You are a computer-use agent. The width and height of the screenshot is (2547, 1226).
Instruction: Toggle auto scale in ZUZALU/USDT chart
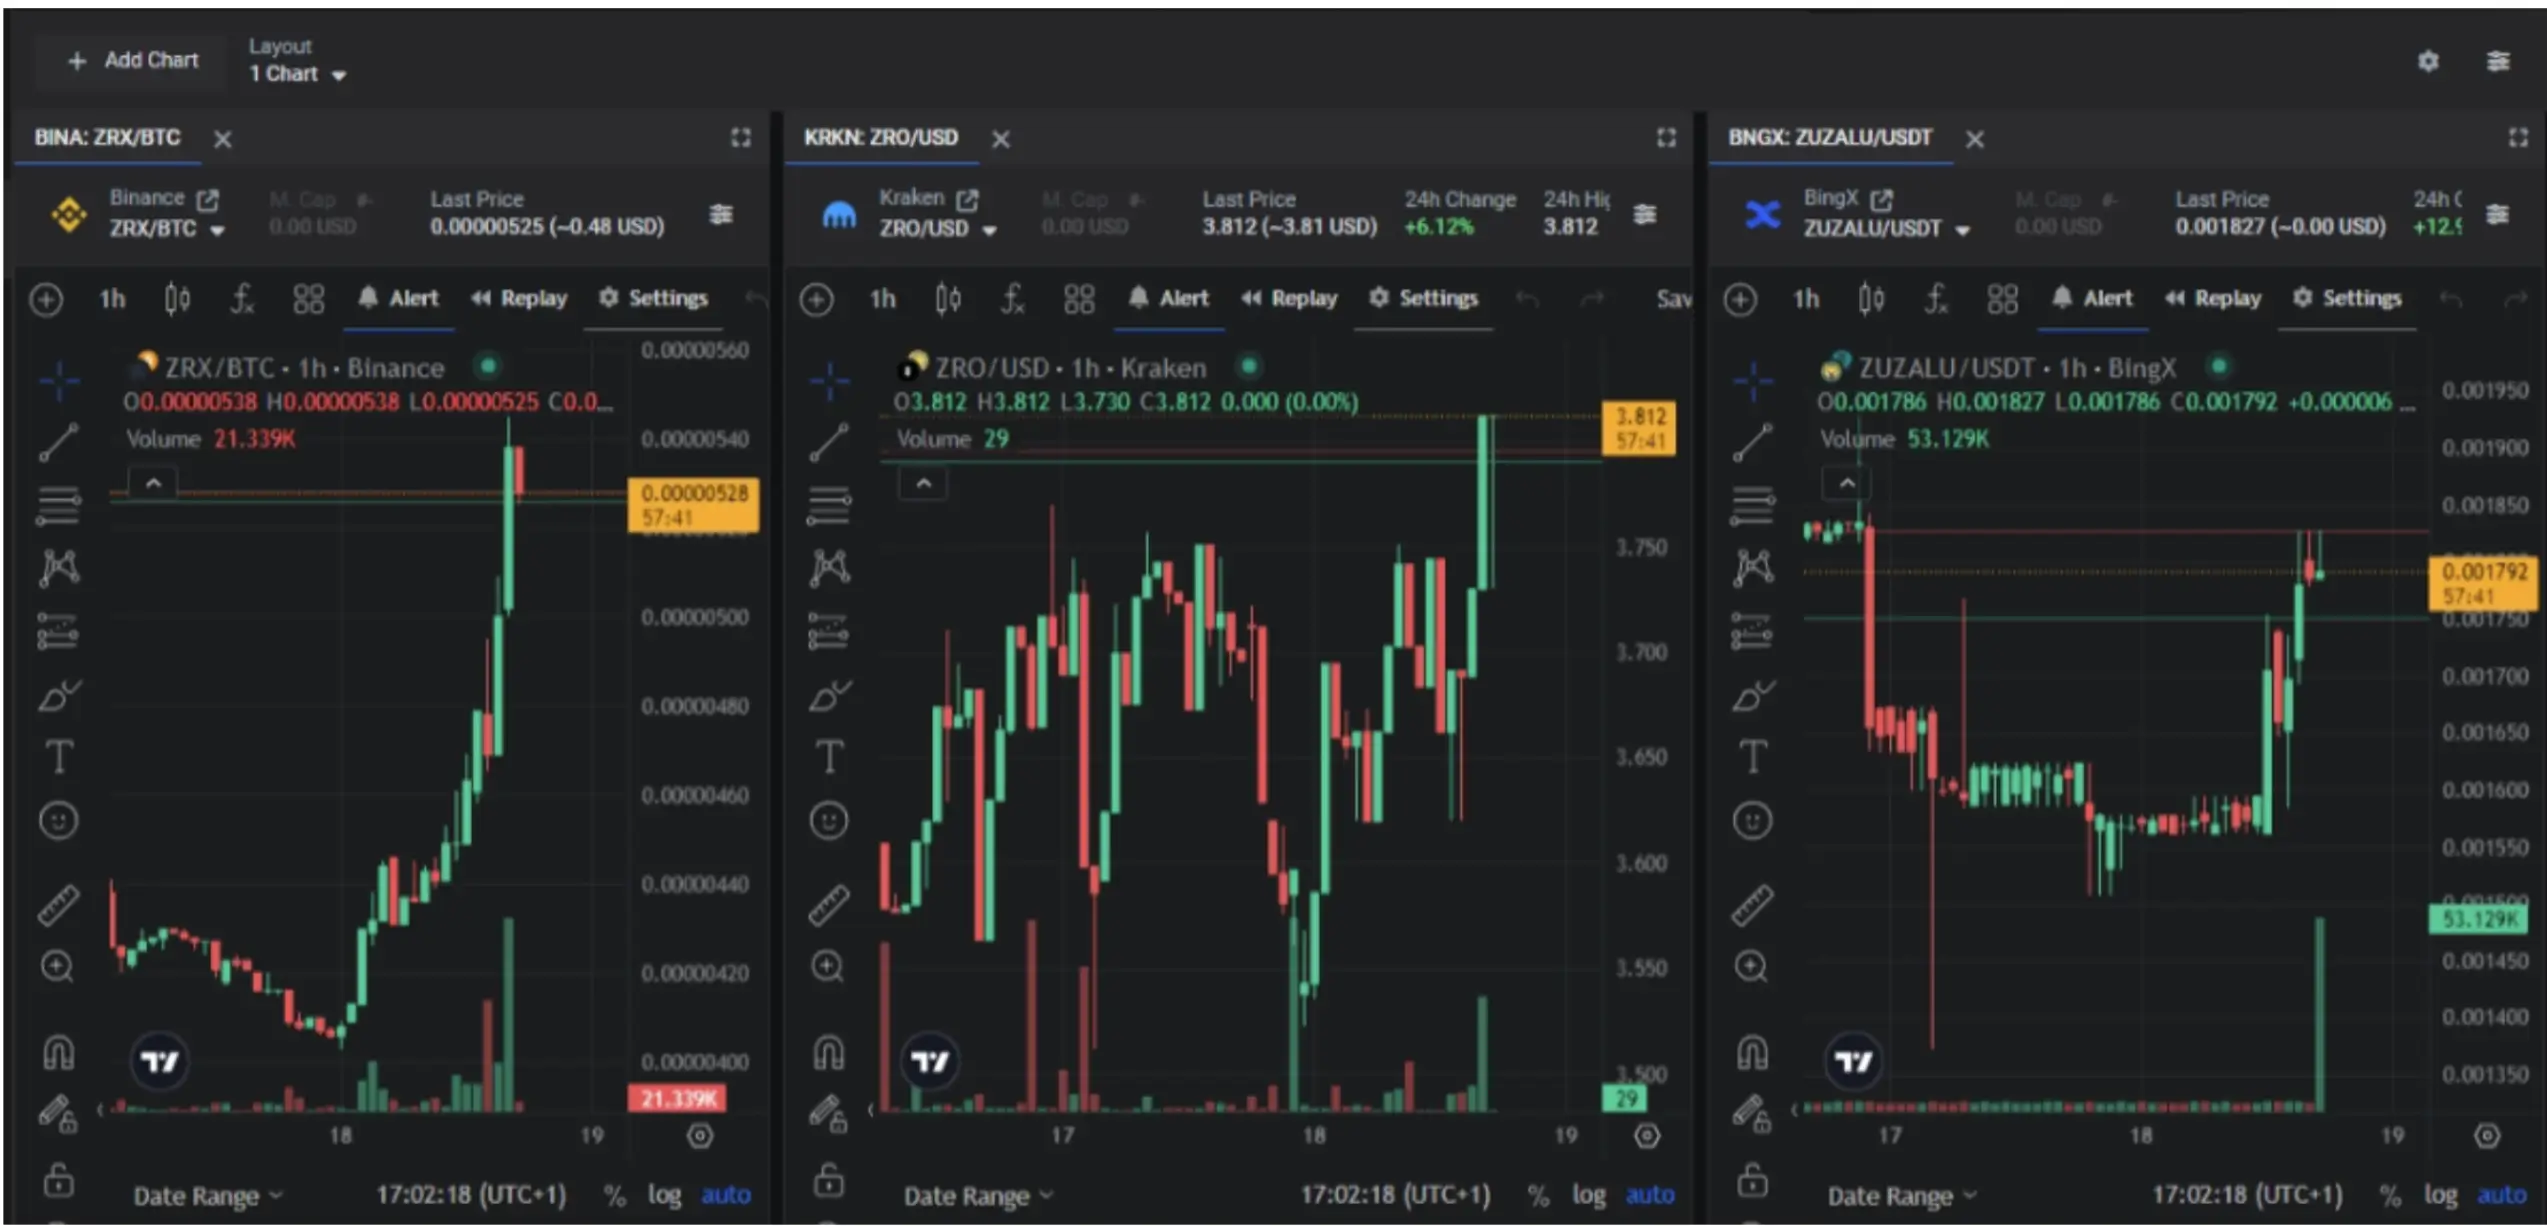click(x=2501, y=1195)
